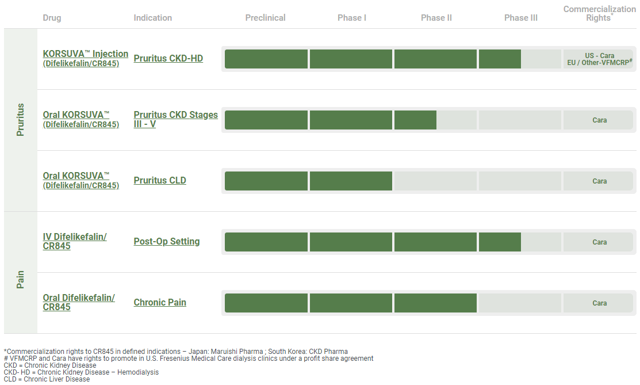The image size is (640, 385).
Task: Click the Phase III column header
Action: pos(521,18)
